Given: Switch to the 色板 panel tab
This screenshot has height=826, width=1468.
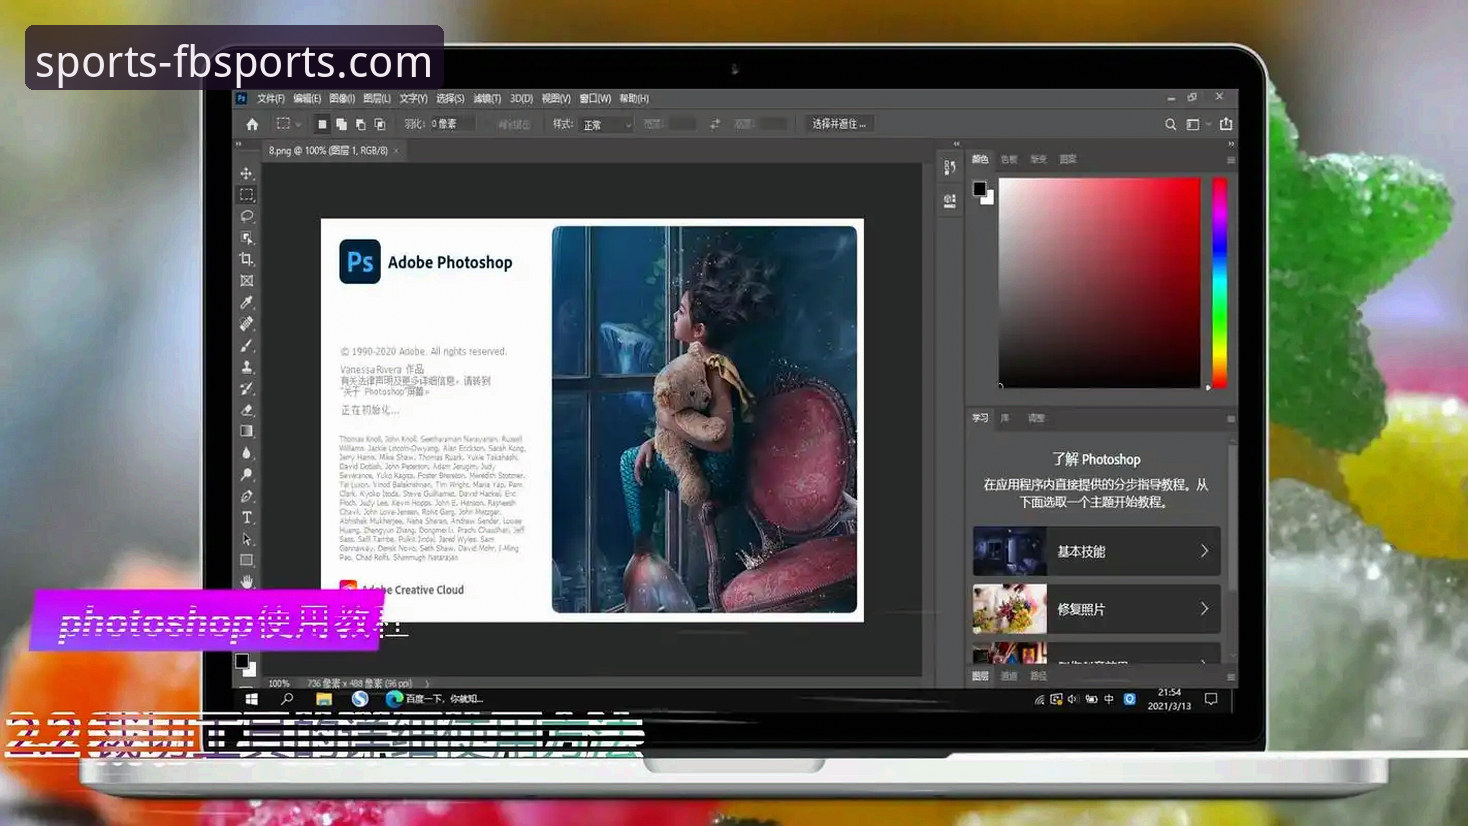Looking at the screenshot, I should coord(1009,159).
